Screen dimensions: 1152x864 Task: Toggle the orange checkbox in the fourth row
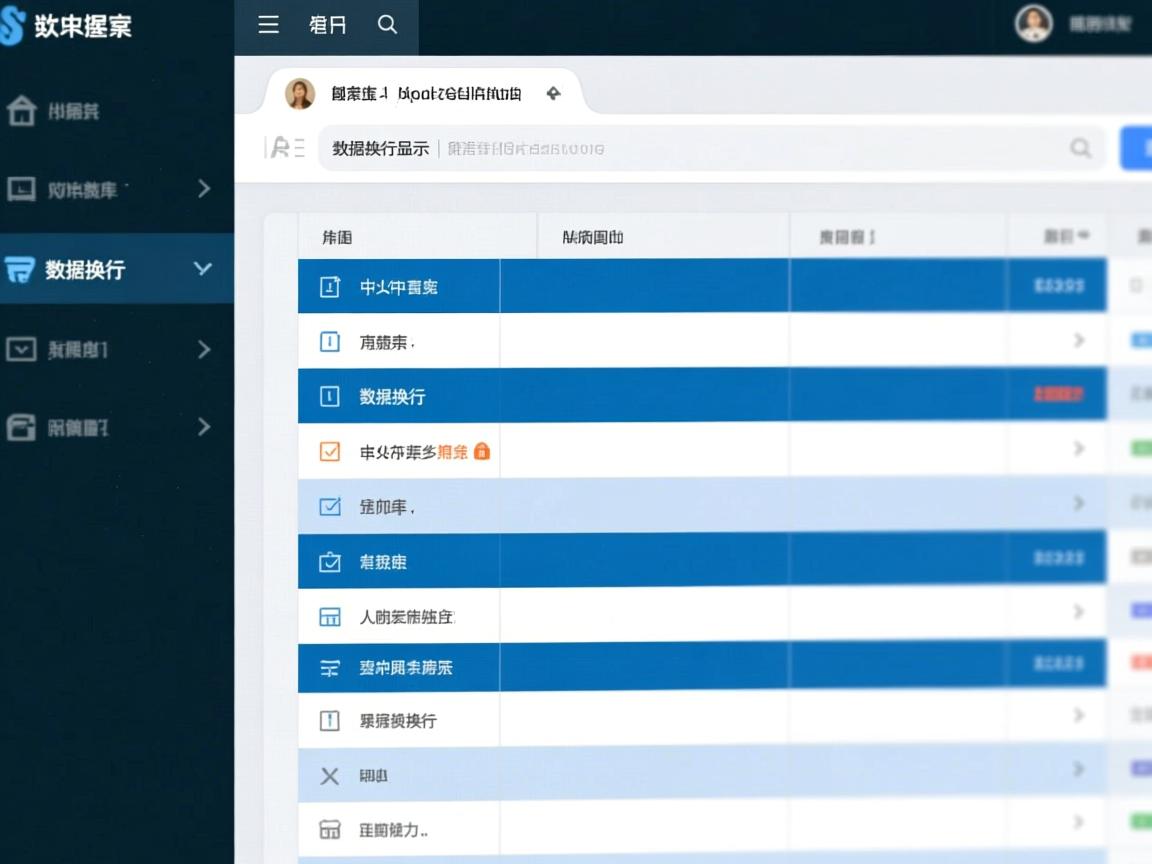[328, 451]
